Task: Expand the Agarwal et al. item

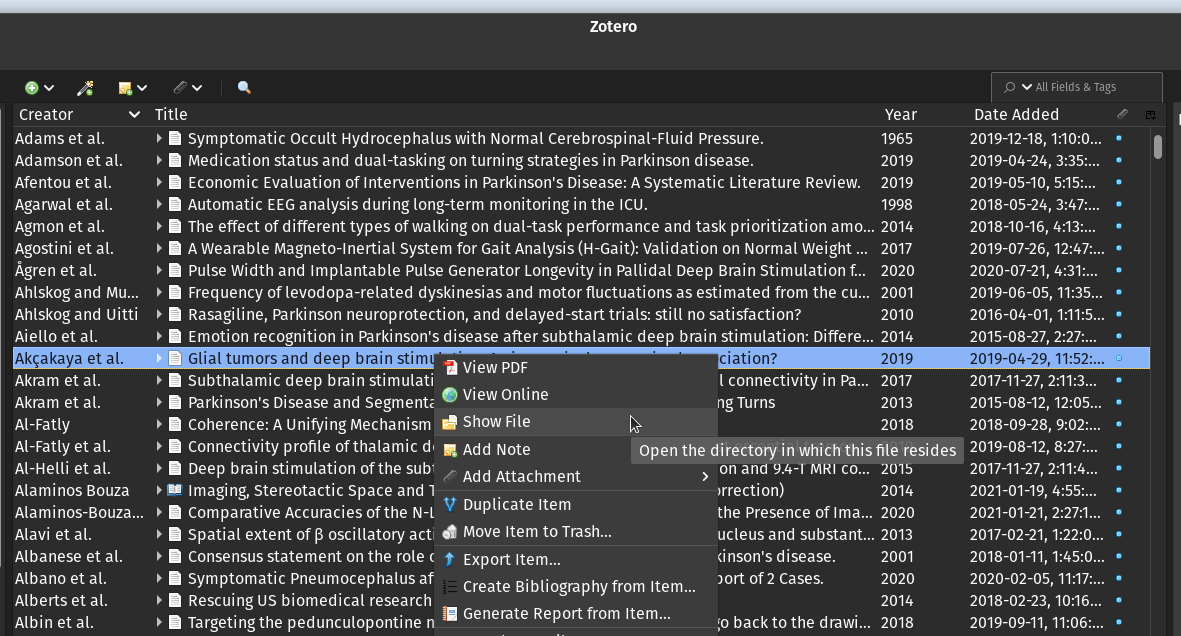Action: tap(159, 204)
